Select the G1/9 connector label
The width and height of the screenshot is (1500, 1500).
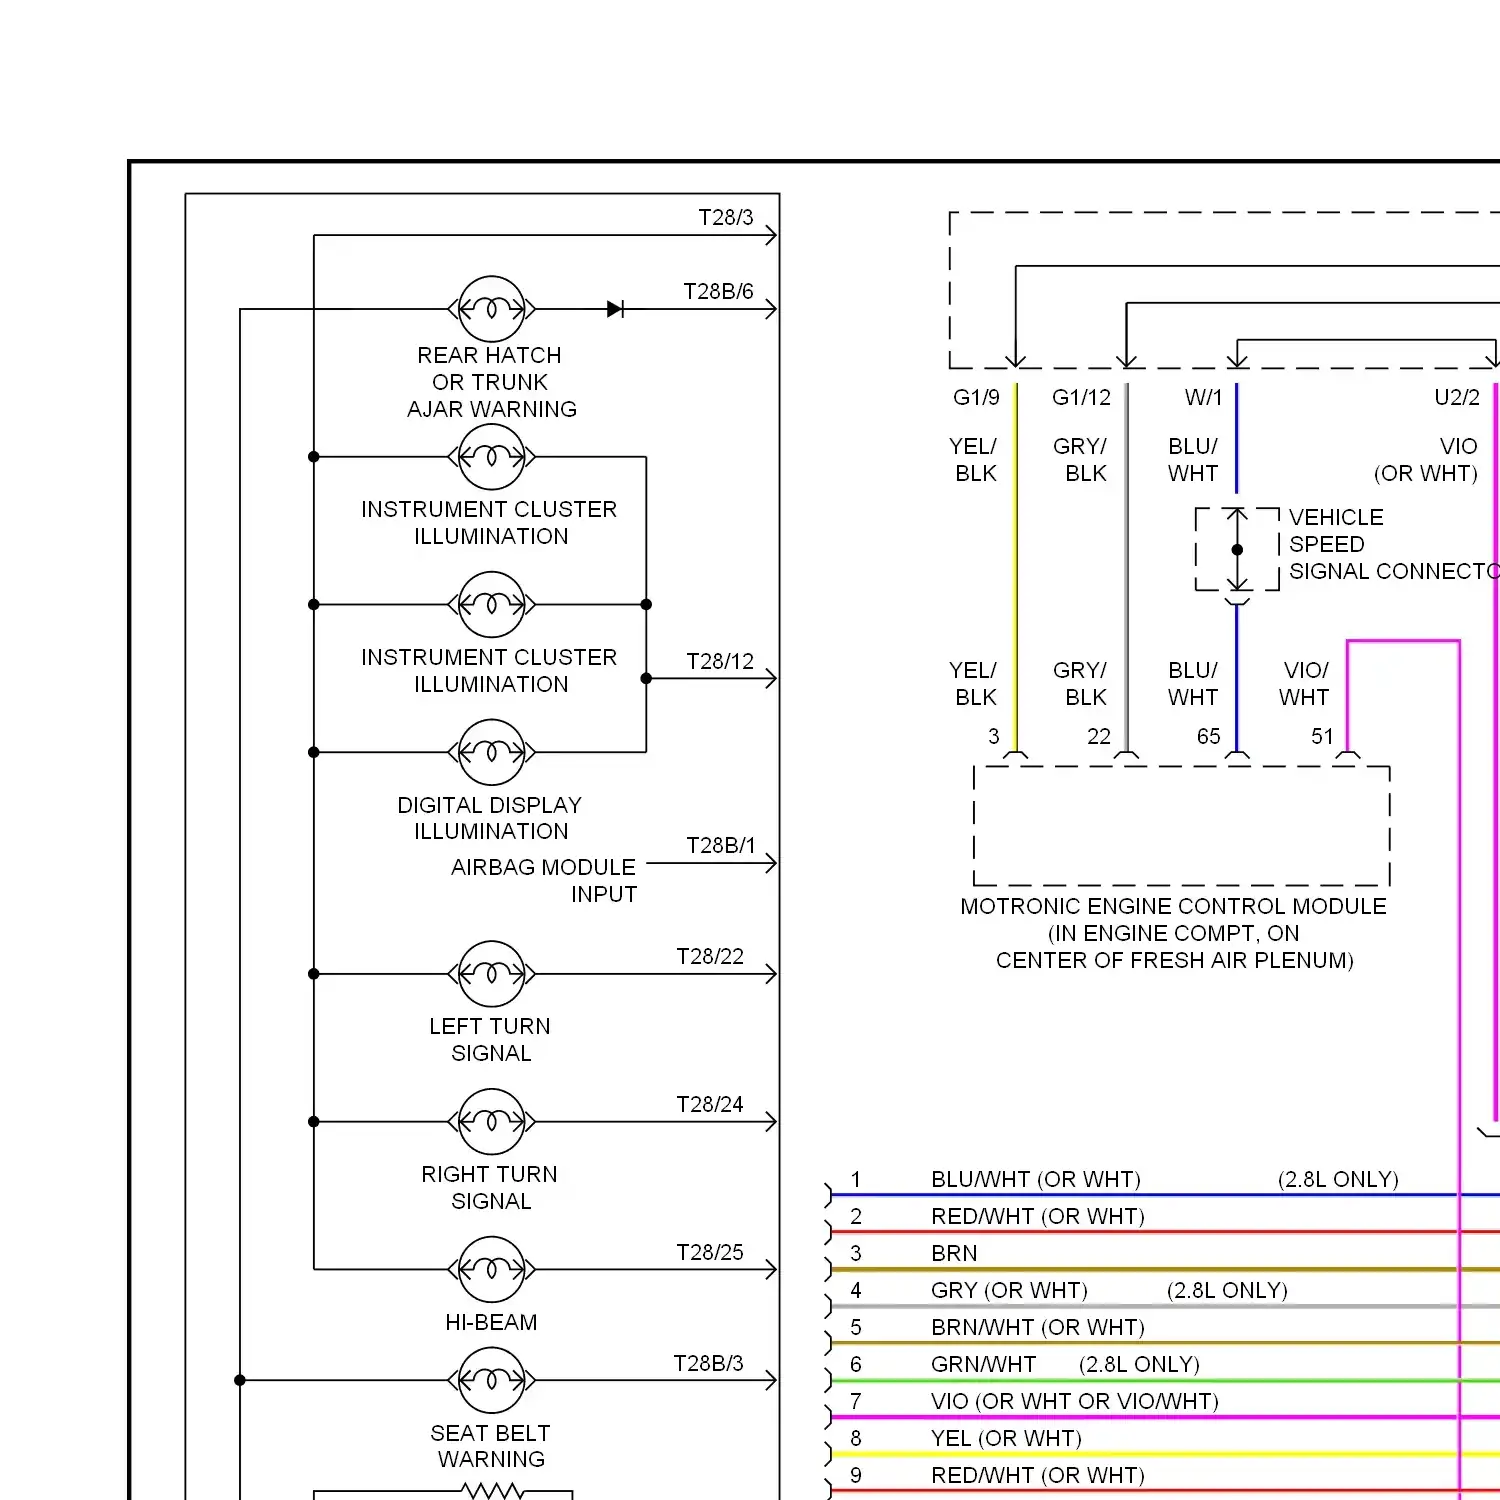pyautogui.click(x=976, y=397)
